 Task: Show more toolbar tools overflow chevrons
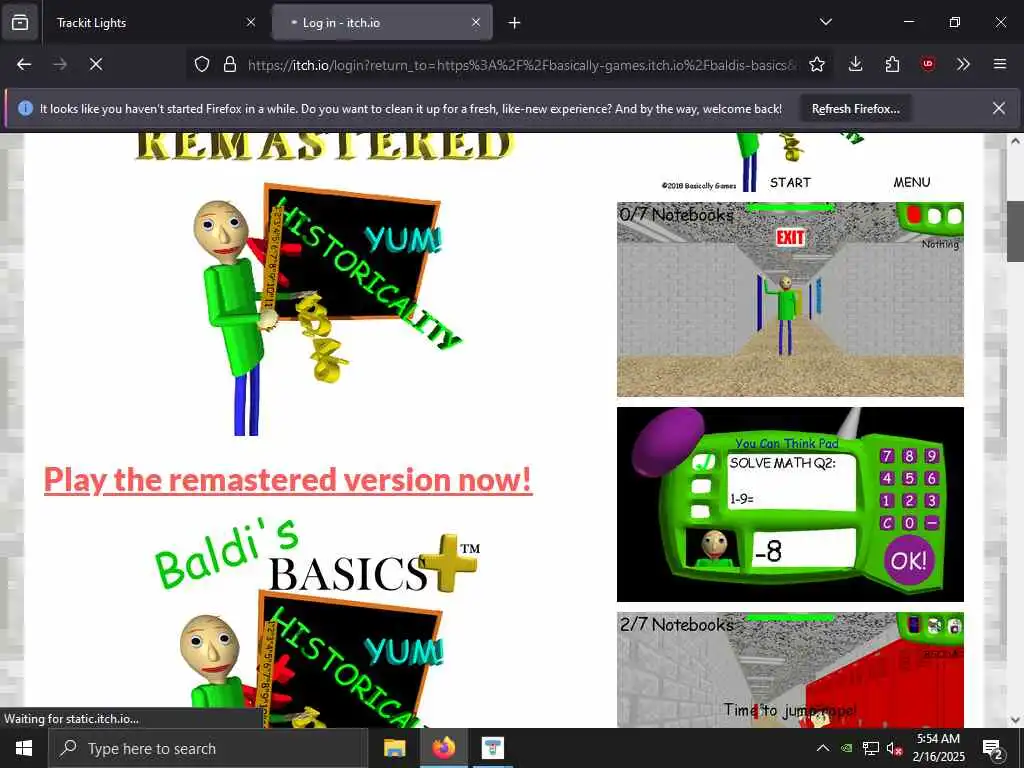tap(963, 64)
